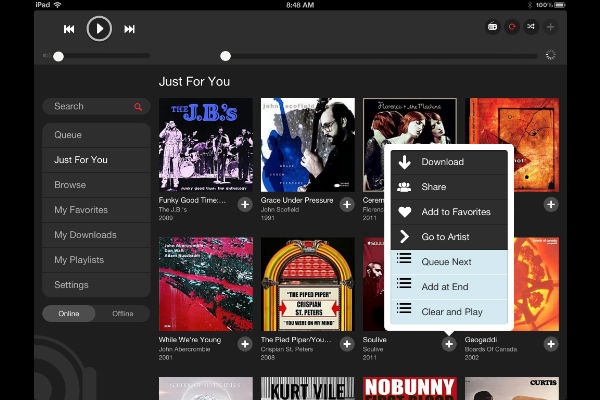Open plus menu for Geogaddi
The width and height of the screenshot is (600, 400).
[x=551, y=344]
